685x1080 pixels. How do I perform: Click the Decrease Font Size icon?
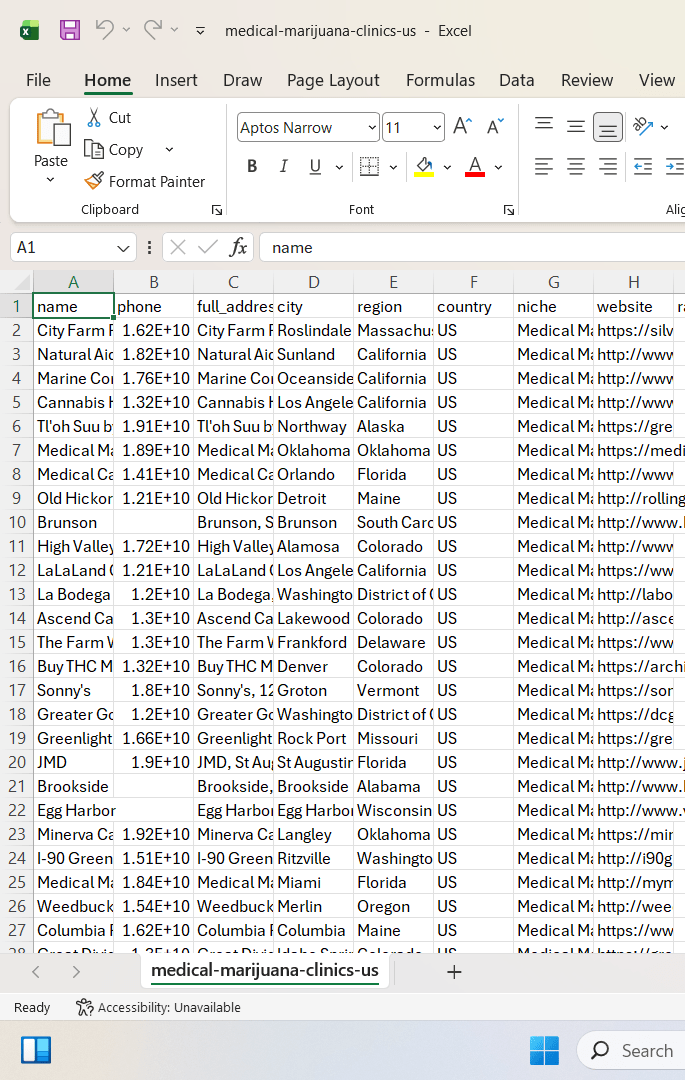pyautogui.click(x=495, y=127)
